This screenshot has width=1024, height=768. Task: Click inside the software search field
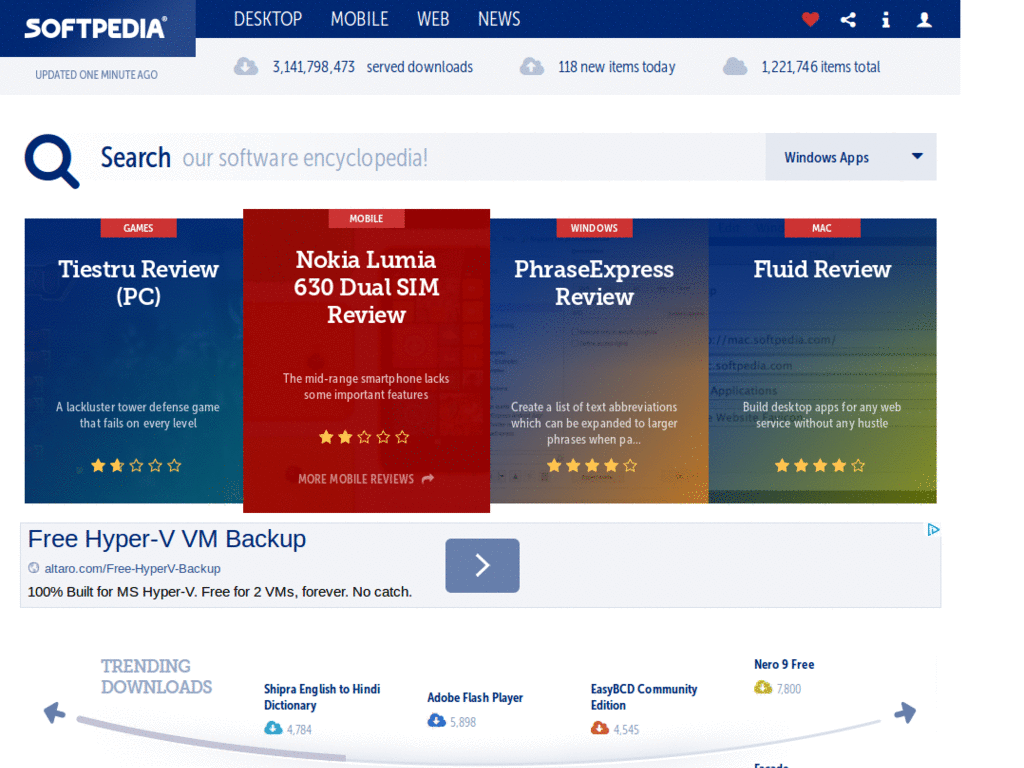tap(400, 157)
